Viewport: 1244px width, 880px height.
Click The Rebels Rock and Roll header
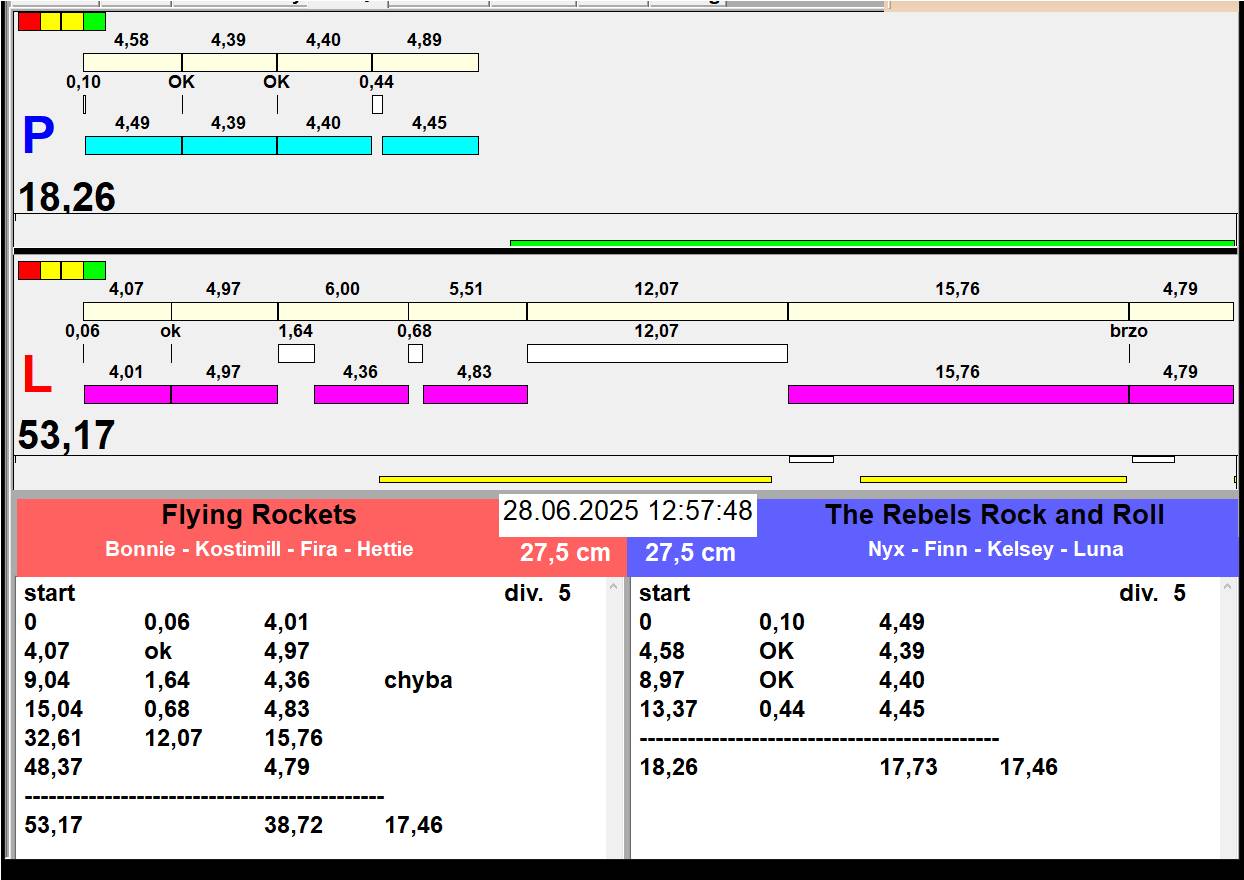coord(994,515)
